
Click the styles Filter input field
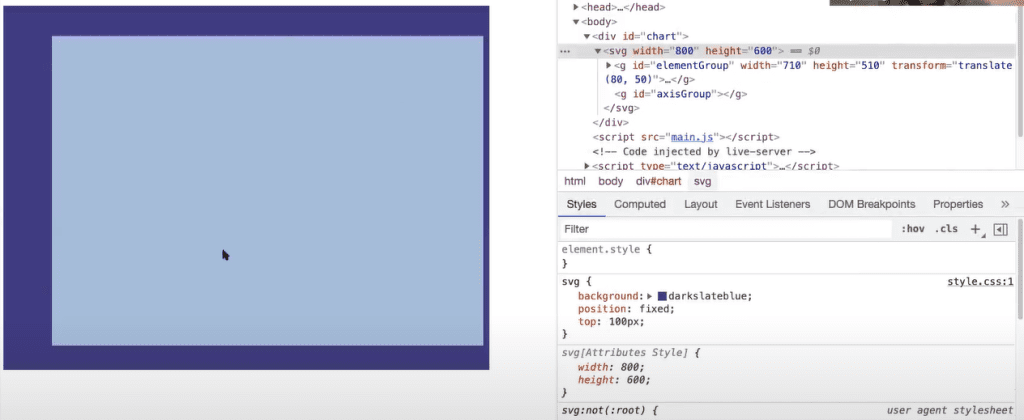coord(726,229)
